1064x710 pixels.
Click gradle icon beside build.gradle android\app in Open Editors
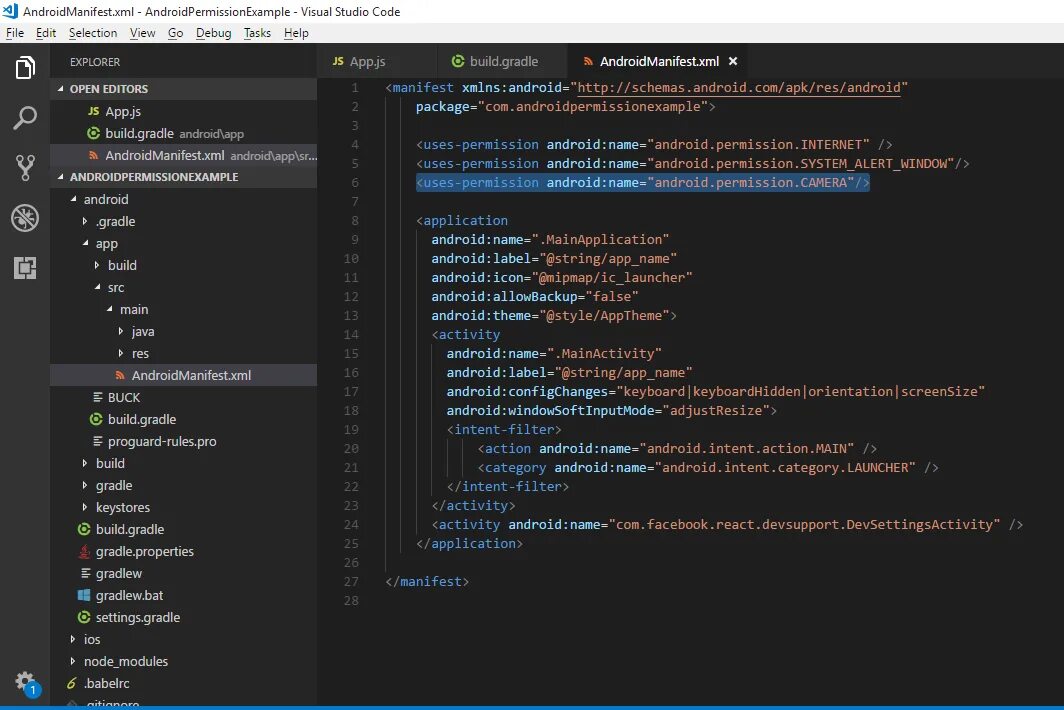[x=94, y=133]
